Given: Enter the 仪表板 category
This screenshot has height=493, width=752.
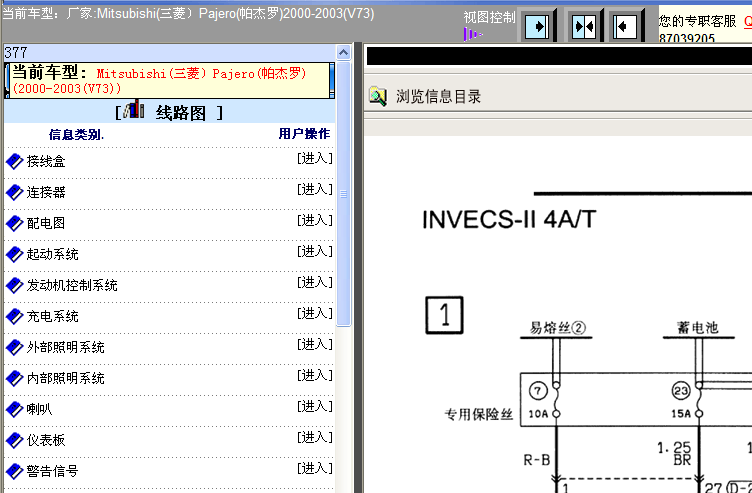Looking at the screenshot, I should [315, 437].
